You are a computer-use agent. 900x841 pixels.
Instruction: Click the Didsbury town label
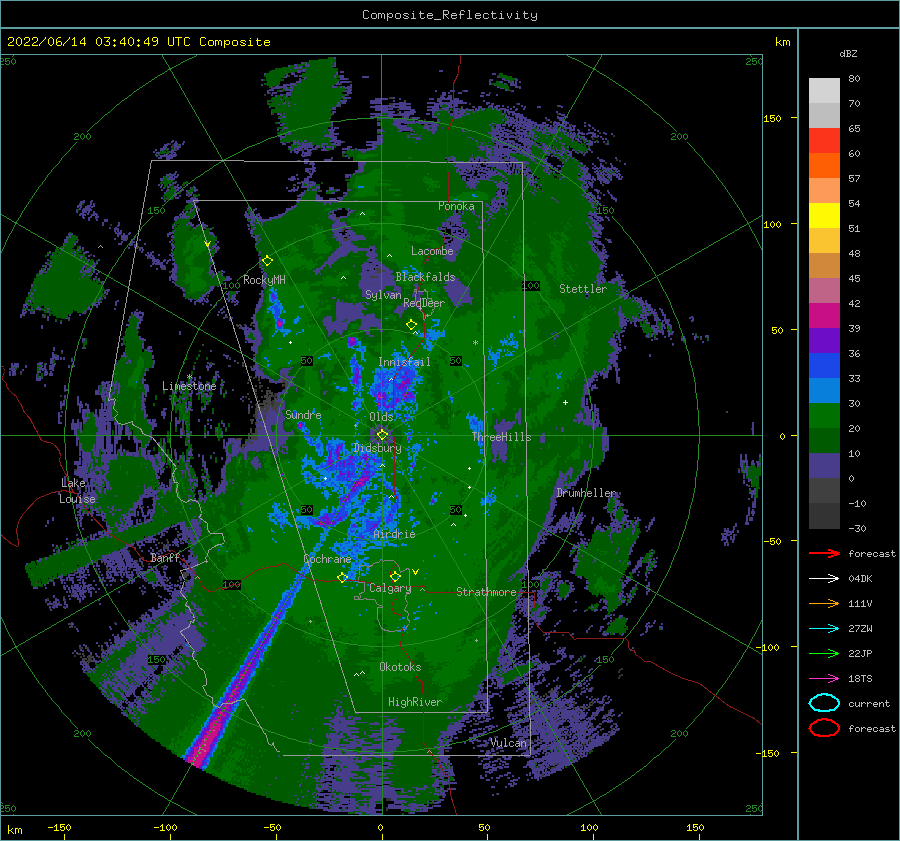coord(377,448)
